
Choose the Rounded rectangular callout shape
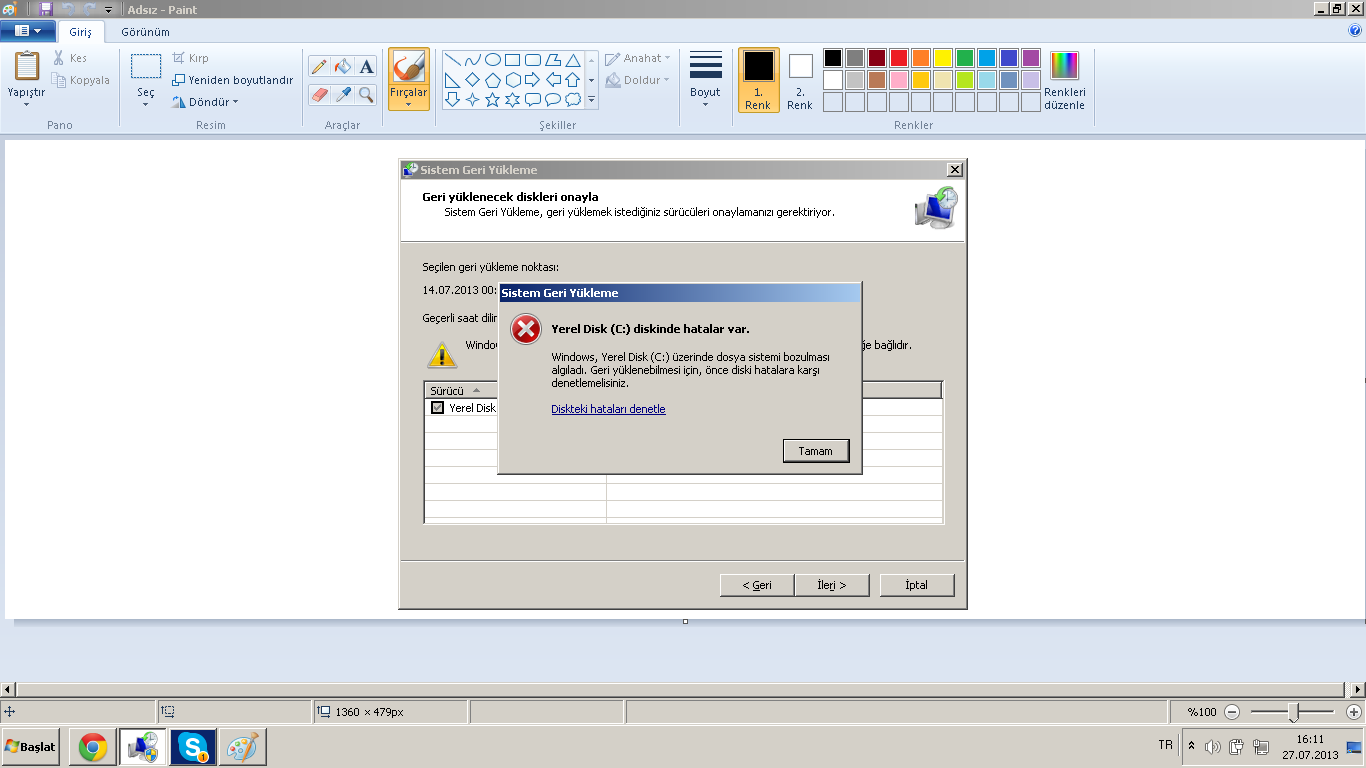[532, 99]
